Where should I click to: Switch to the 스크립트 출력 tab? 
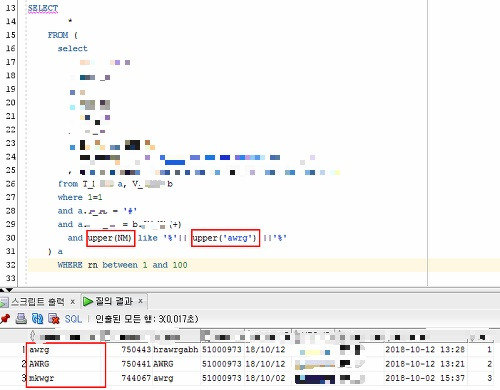tap(37, 302)
